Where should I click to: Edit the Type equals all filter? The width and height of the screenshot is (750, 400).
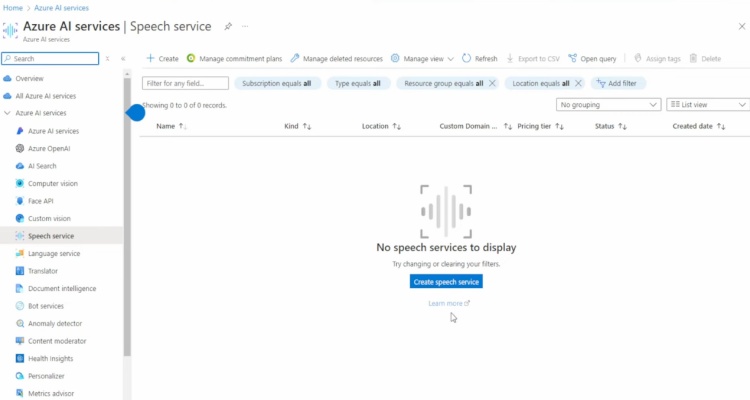point(358,83)
